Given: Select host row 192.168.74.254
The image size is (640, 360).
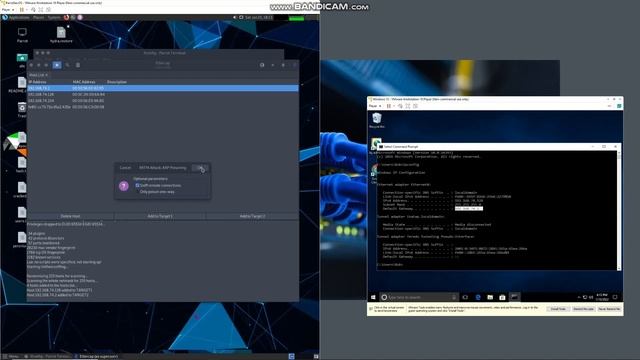Looking at the screenshot, I should point(163,100).
